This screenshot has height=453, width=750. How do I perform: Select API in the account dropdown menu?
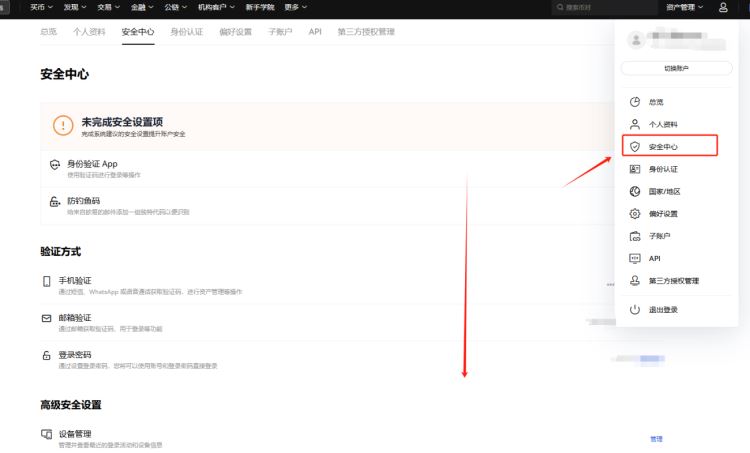(x=654, y=258)
